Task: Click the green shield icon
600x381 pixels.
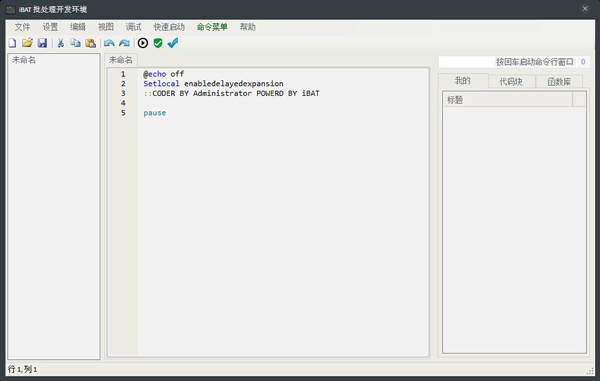Action: tap(158, 43)
